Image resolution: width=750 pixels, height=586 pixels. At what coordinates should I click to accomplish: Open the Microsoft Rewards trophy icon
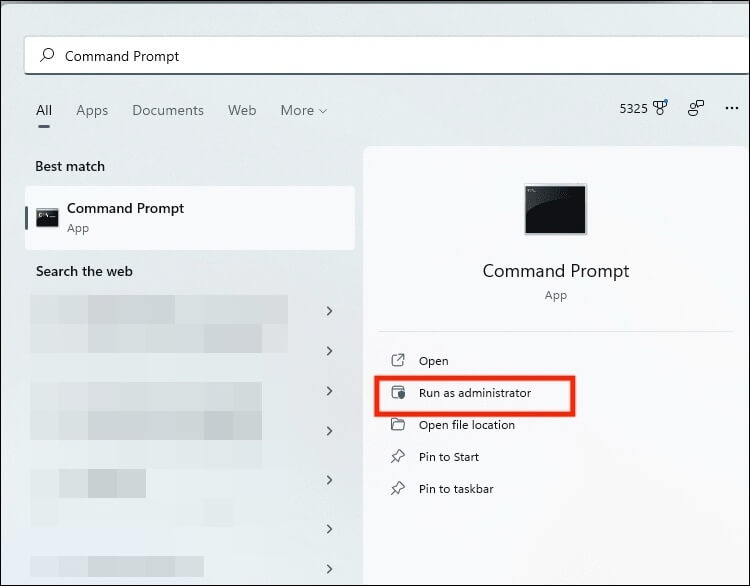(660, 108)
